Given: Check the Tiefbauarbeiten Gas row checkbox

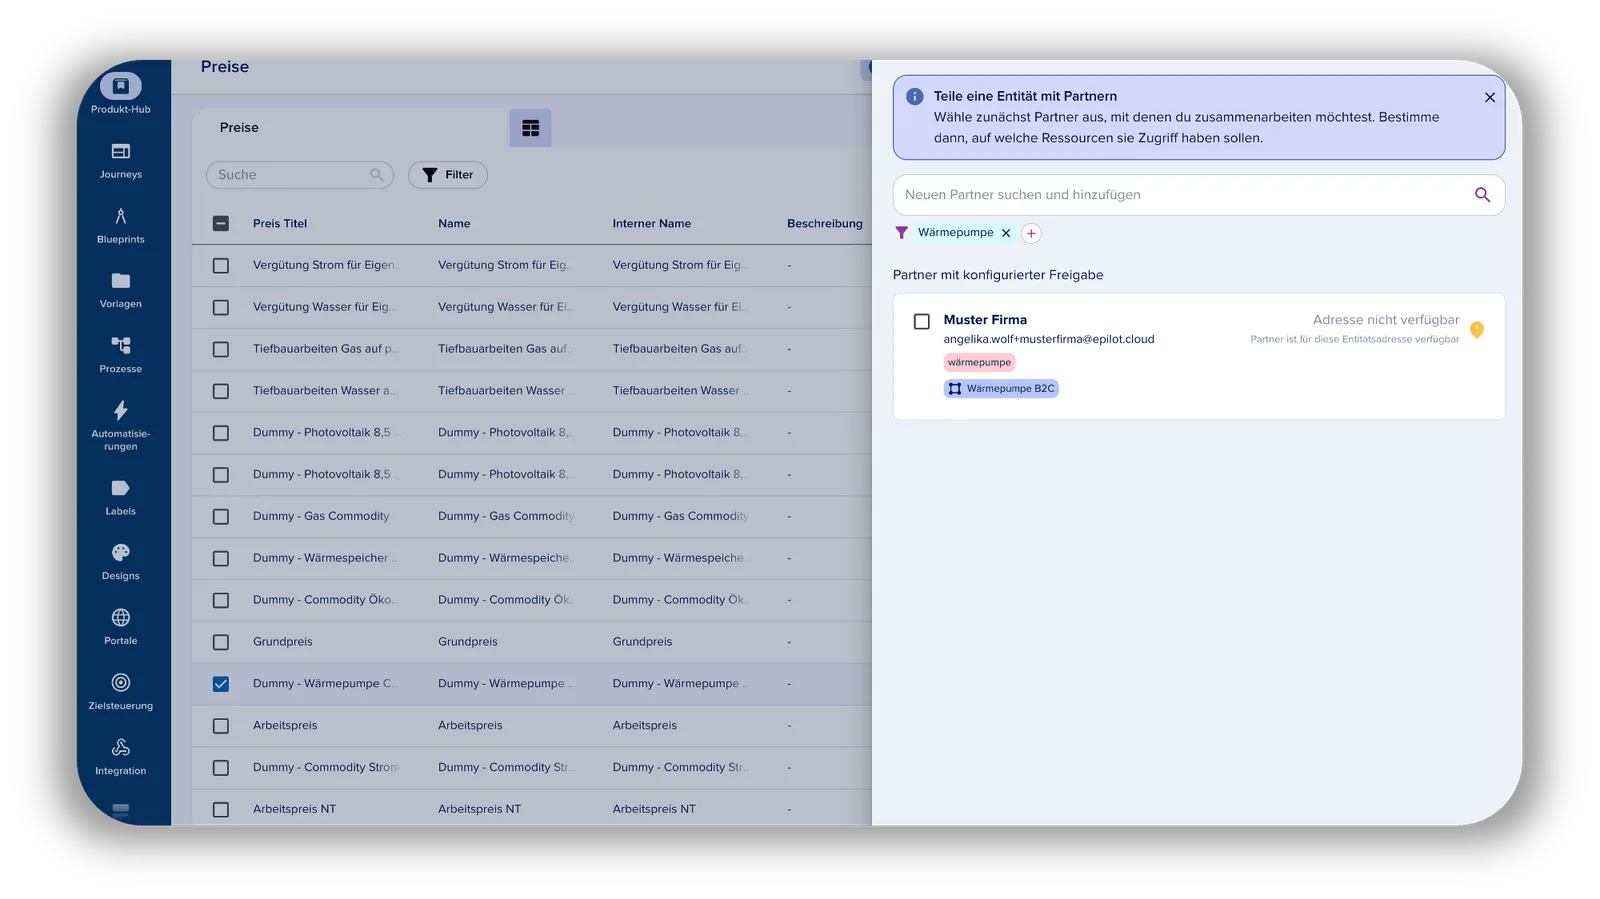Looking at the screenshot, I should tap(221, 349).
